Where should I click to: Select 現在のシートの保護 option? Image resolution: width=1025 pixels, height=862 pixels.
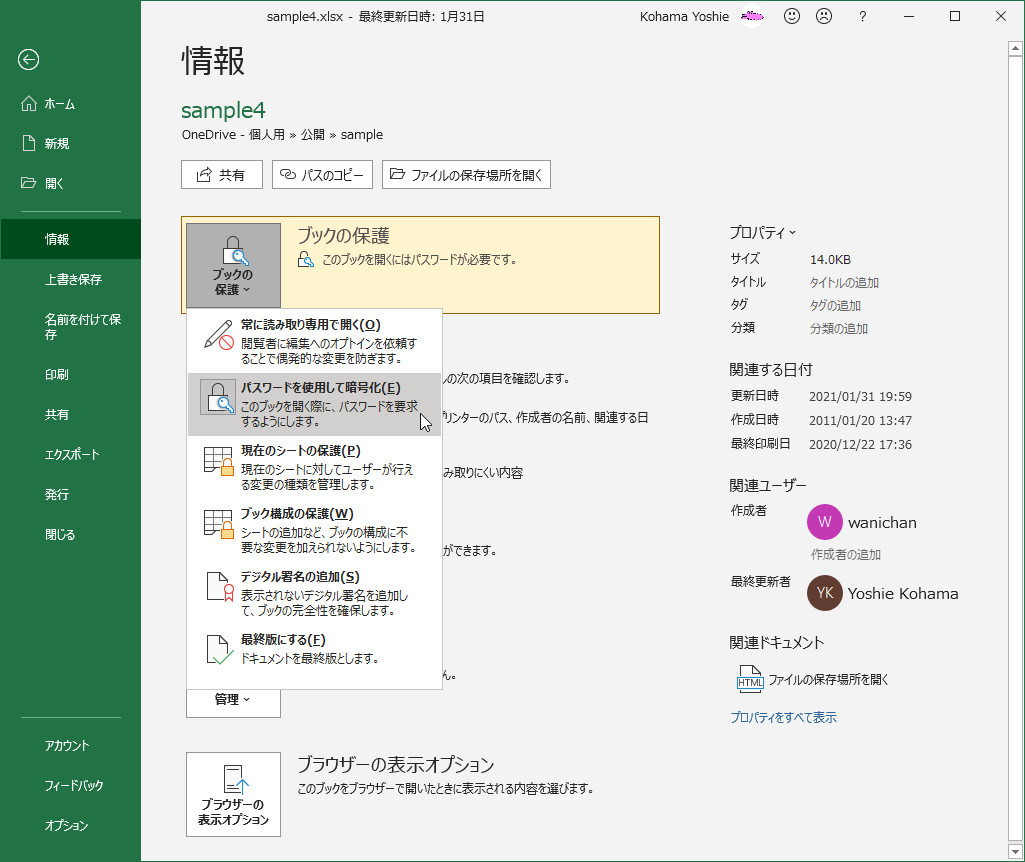(314, 467)
